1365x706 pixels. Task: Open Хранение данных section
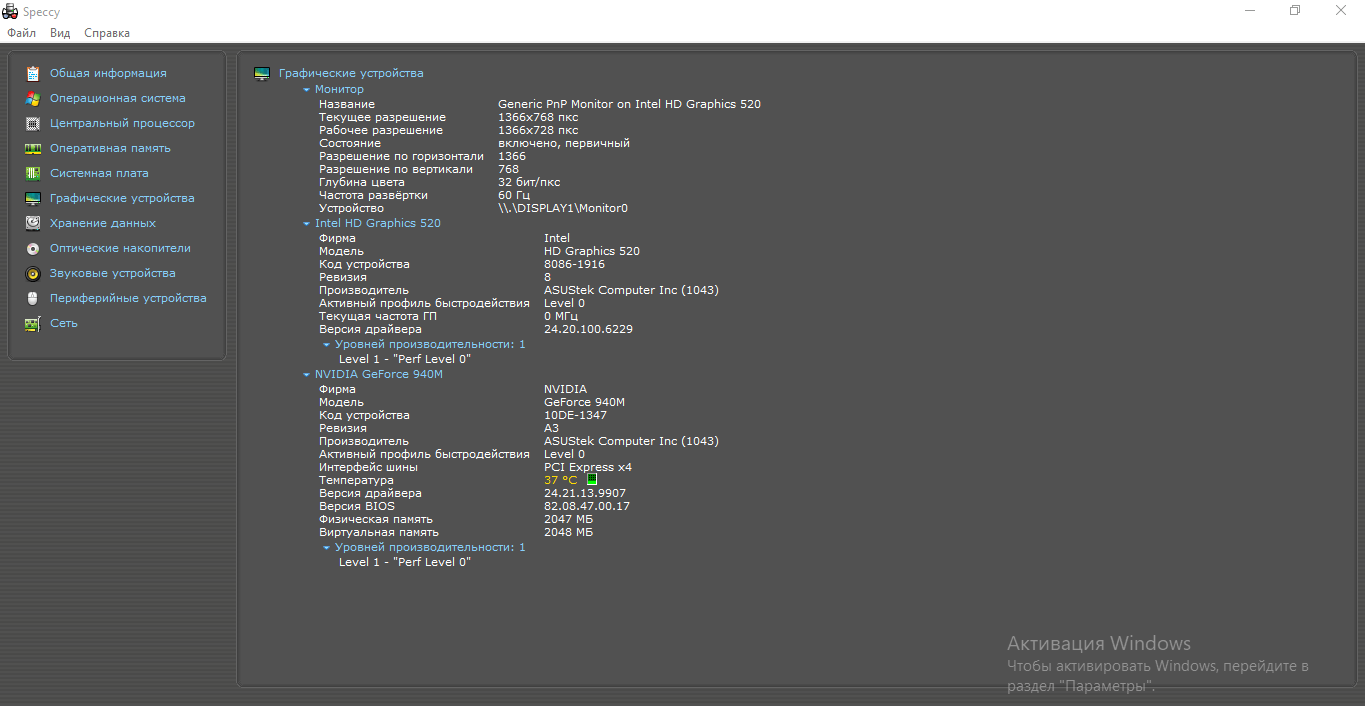[103, 223]
